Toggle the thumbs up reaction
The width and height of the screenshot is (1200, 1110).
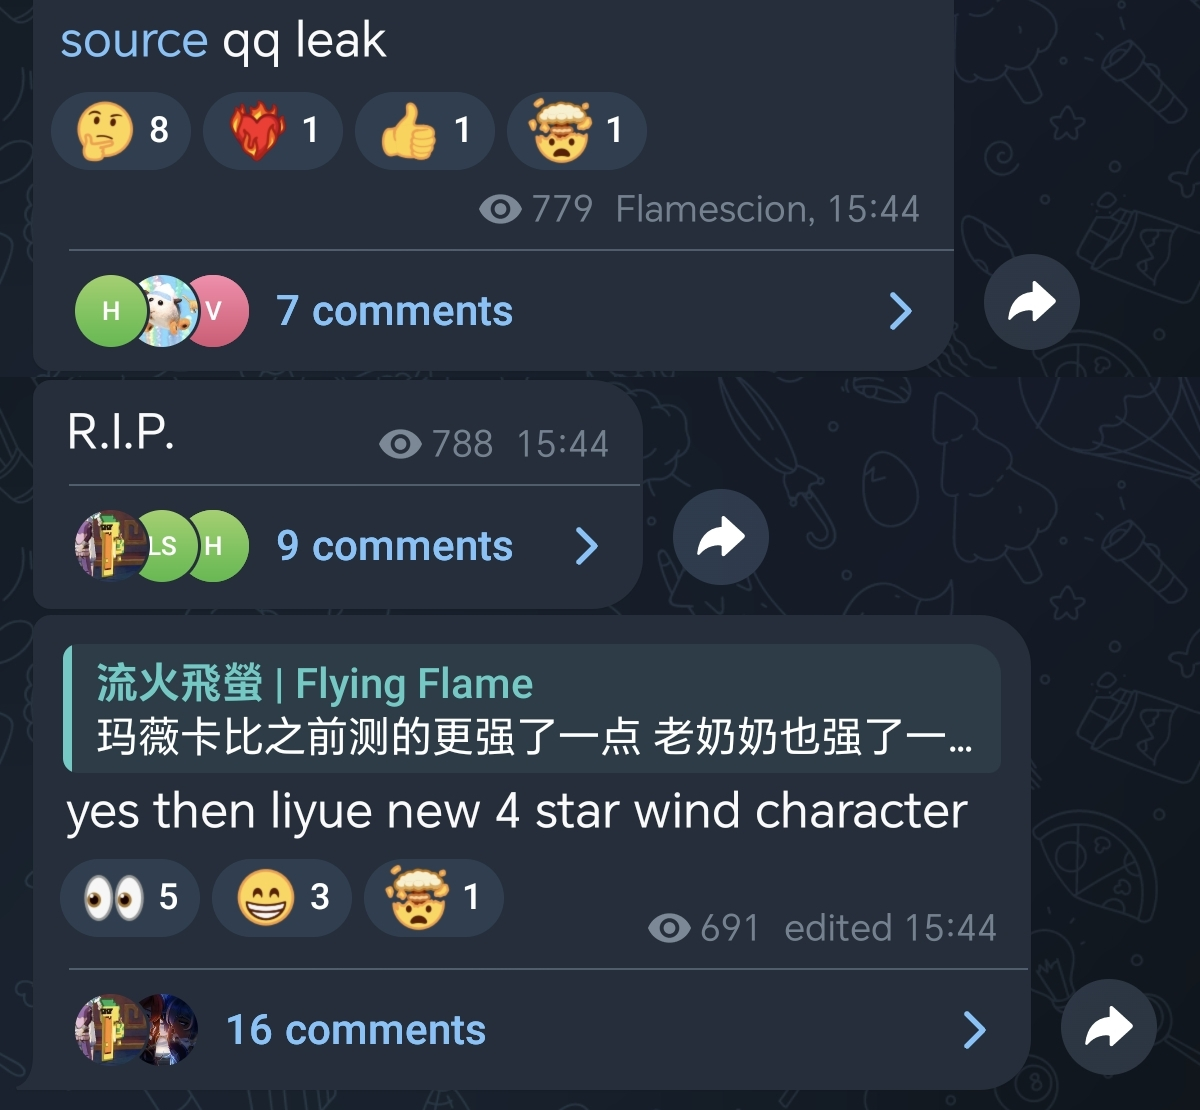click(425, 130)
